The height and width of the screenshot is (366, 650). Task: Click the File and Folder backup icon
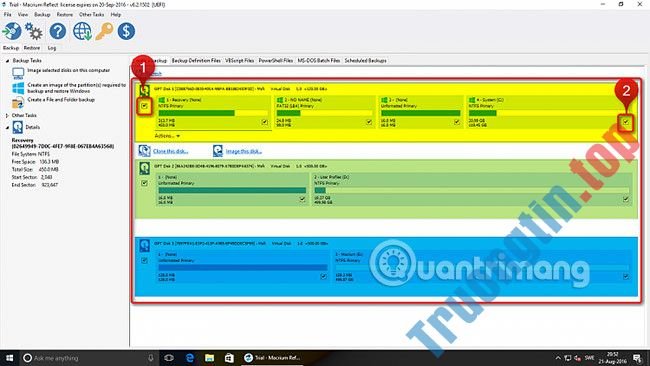click(x=18, y=102)
